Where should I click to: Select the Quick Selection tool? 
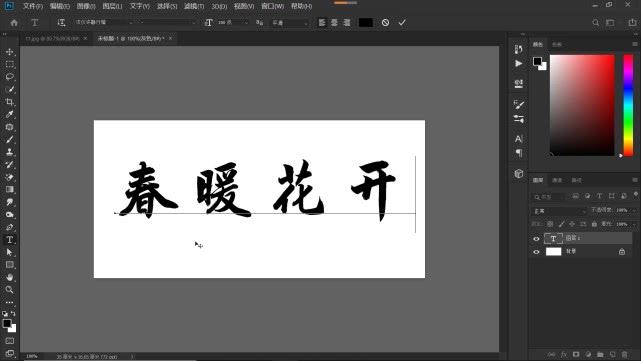pos(9,90)
